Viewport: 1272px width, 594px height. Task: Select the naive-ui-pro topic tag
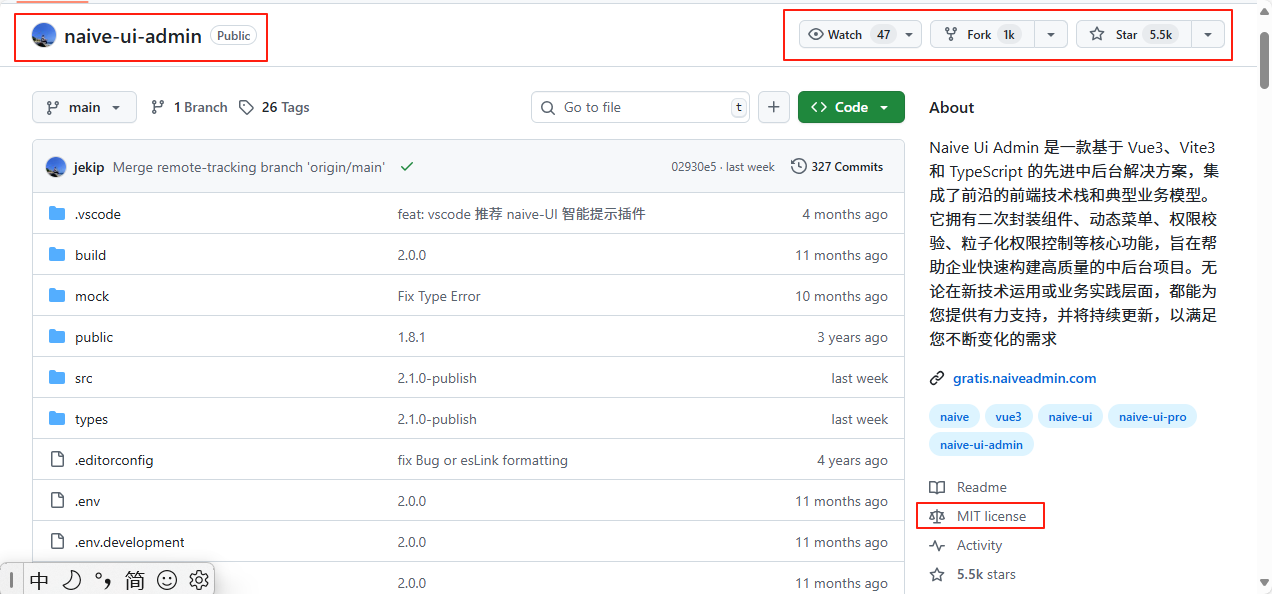1152,417
